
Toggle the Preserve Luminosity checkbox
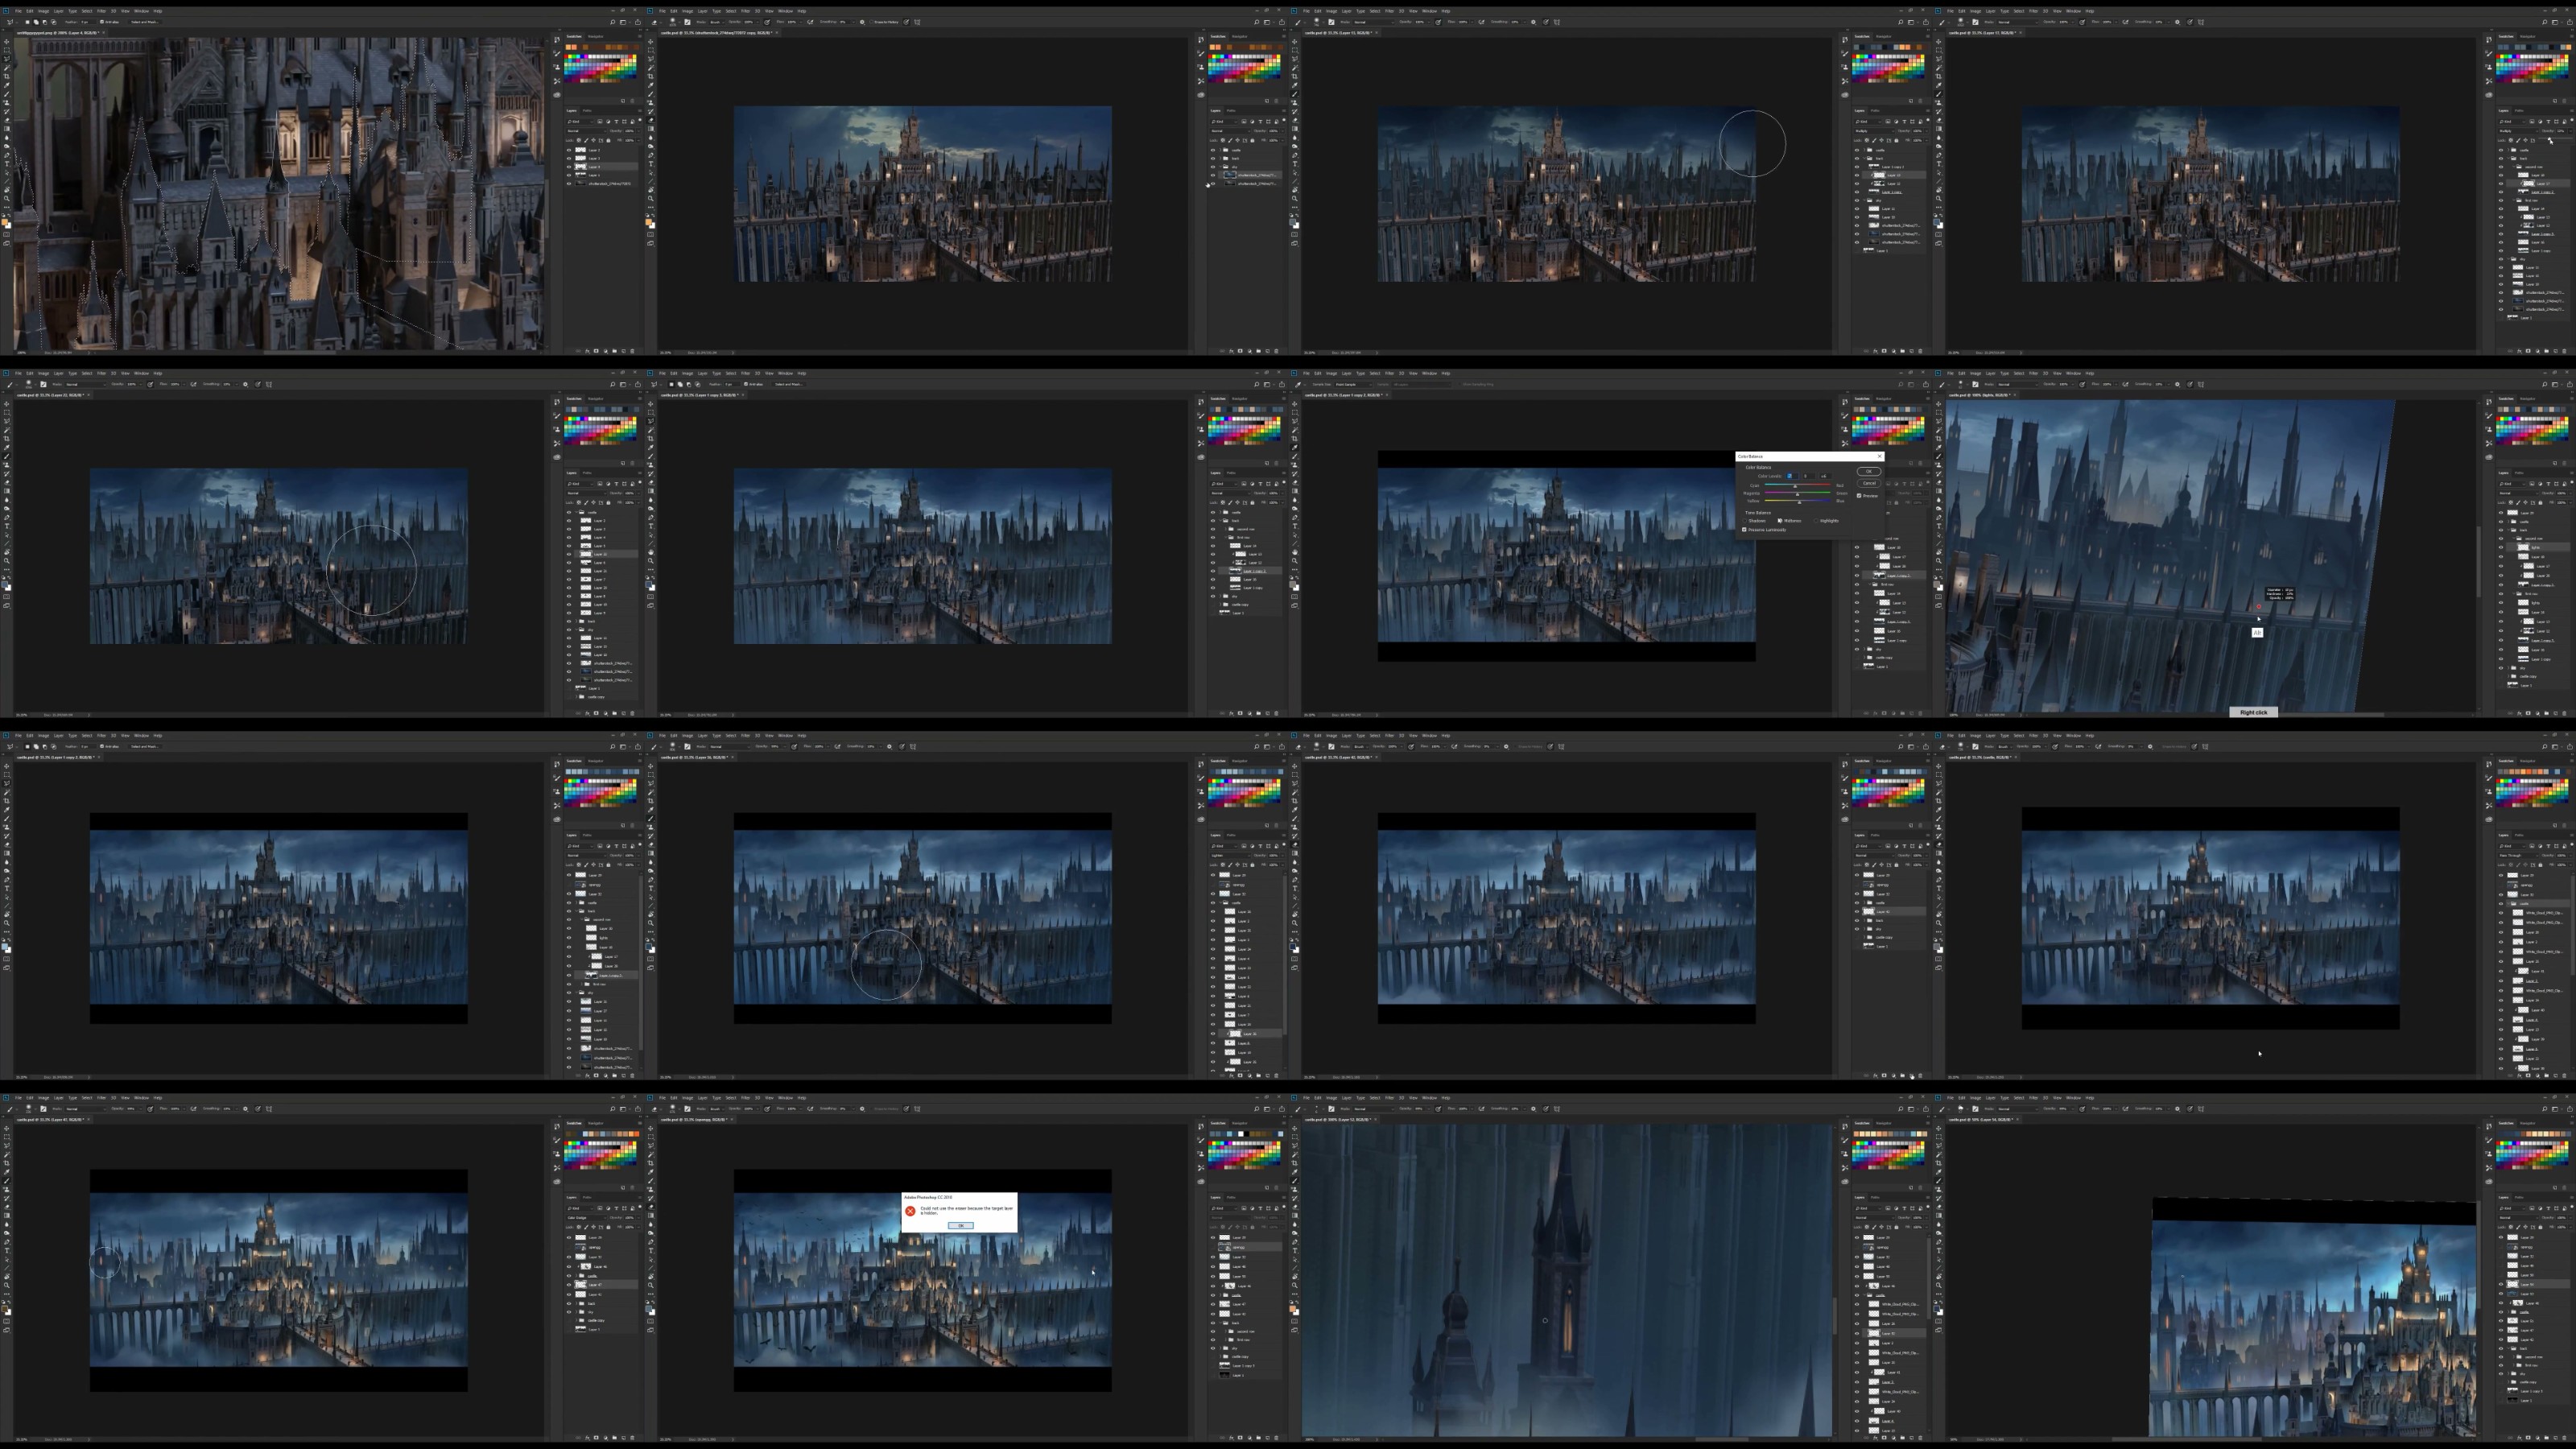1745,530
